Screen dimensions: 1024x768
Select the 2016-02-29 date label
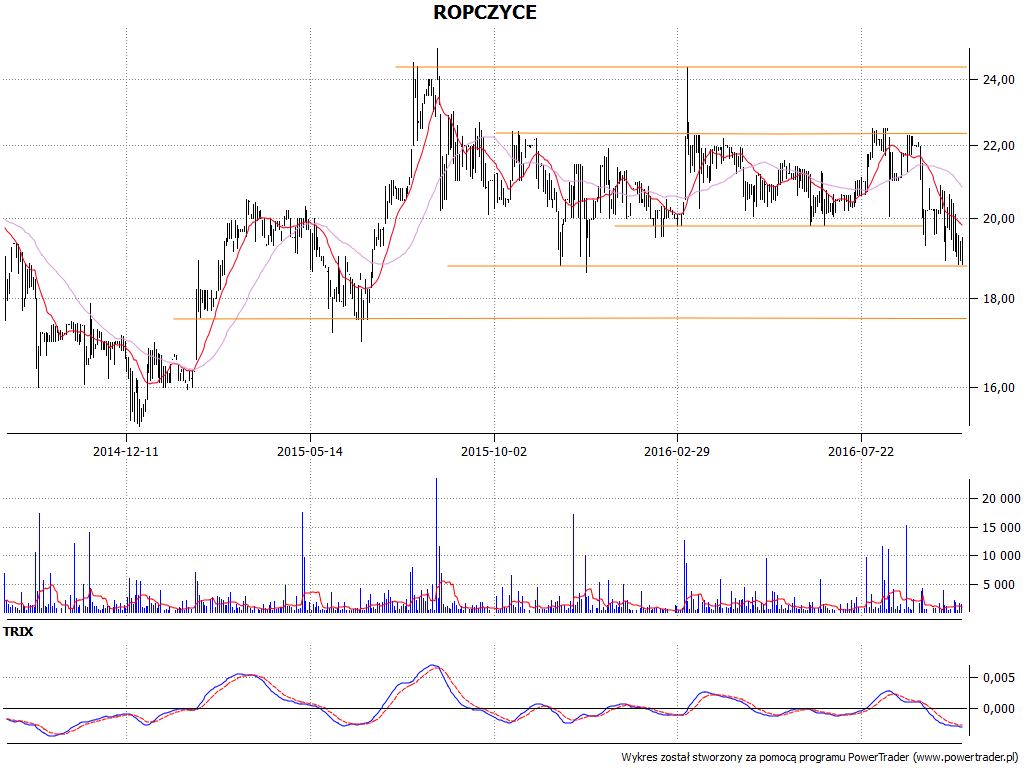[677, 451]
